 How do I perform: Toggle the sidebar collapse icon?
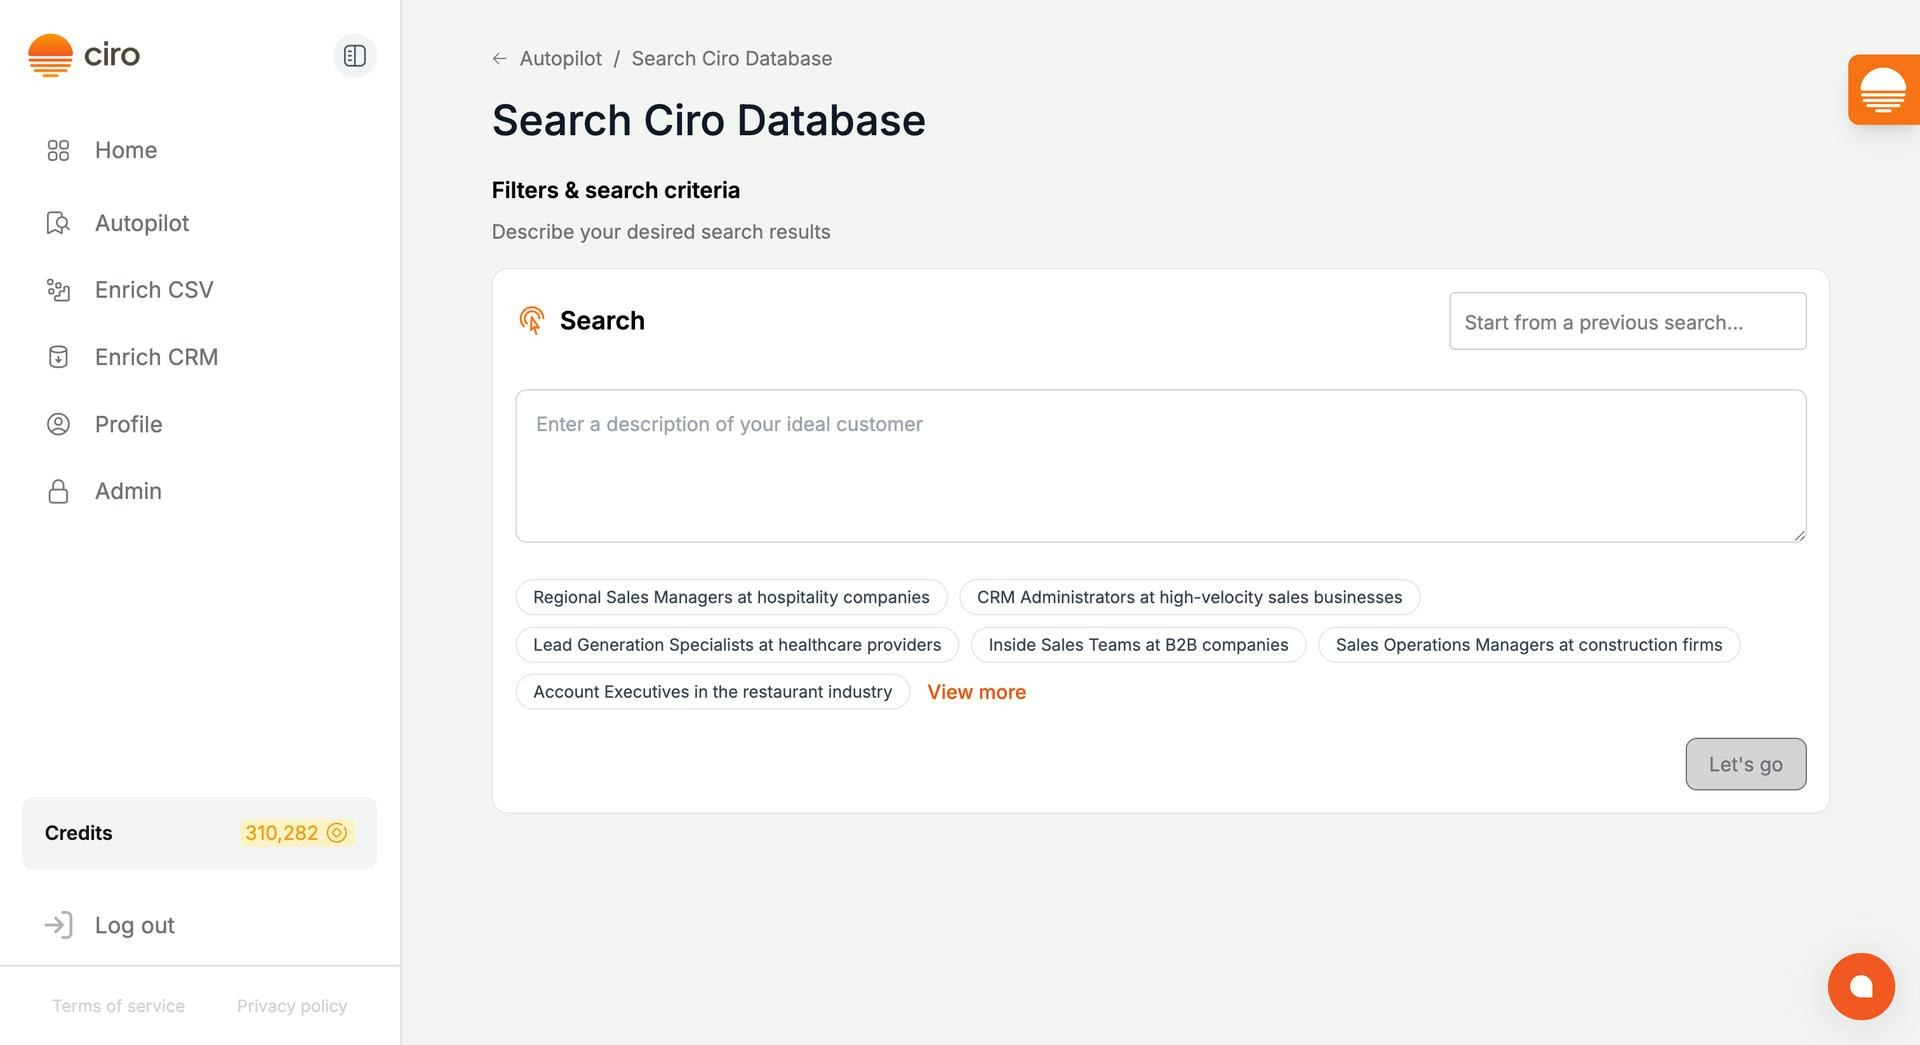coord(354,56)
